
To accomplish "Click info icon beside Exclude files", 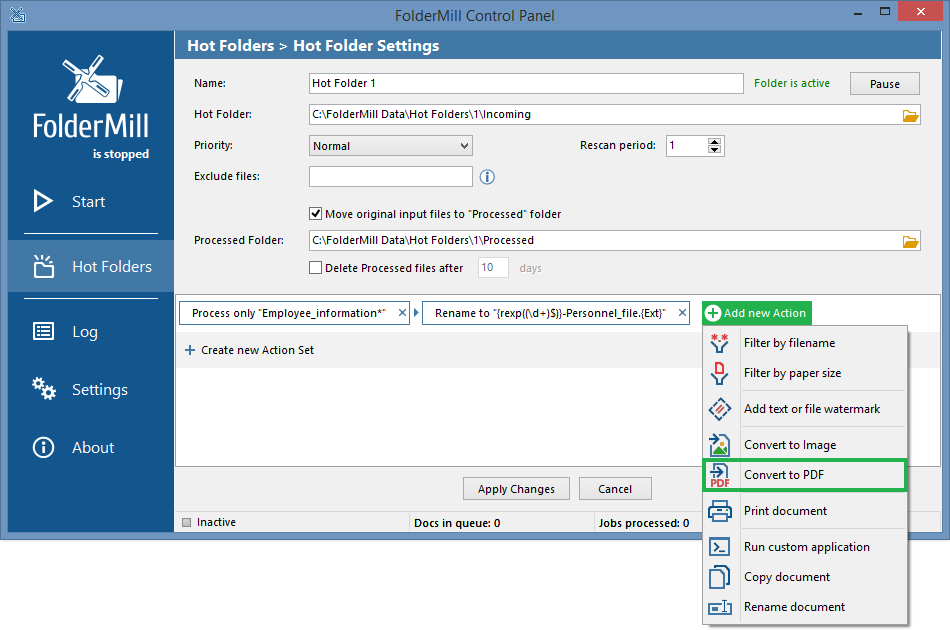I will coord(487,177).
